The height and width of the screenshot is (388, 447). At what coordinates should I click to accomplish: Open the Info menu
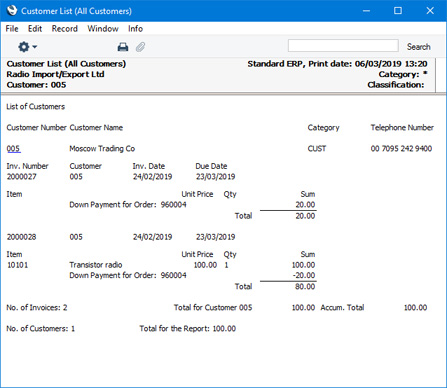click(x=135, y=29)
